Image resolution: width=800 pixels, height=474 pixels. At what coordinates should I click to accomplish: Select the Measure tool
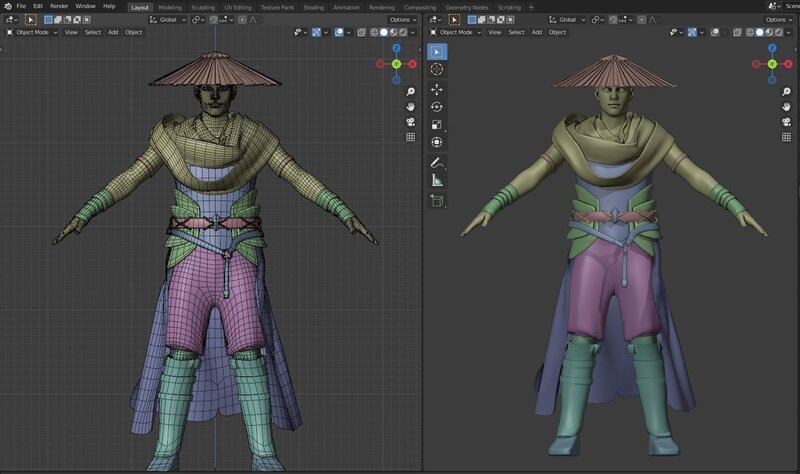pos(437,180)
